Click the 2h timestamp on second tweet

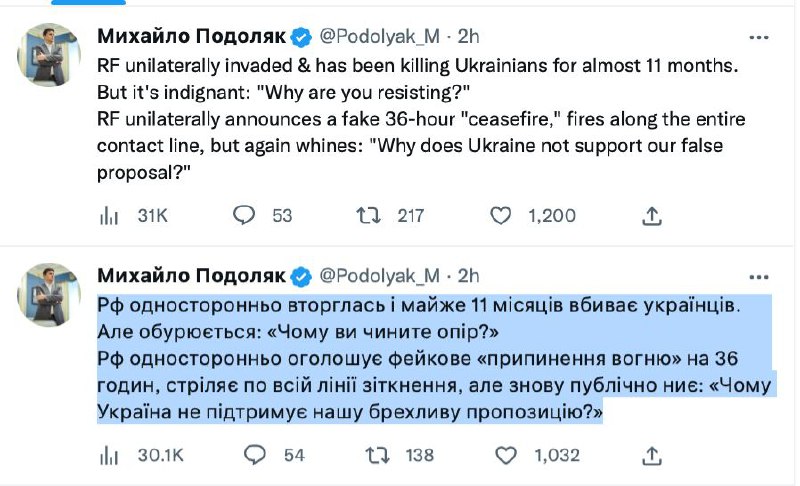pos(468,276)
